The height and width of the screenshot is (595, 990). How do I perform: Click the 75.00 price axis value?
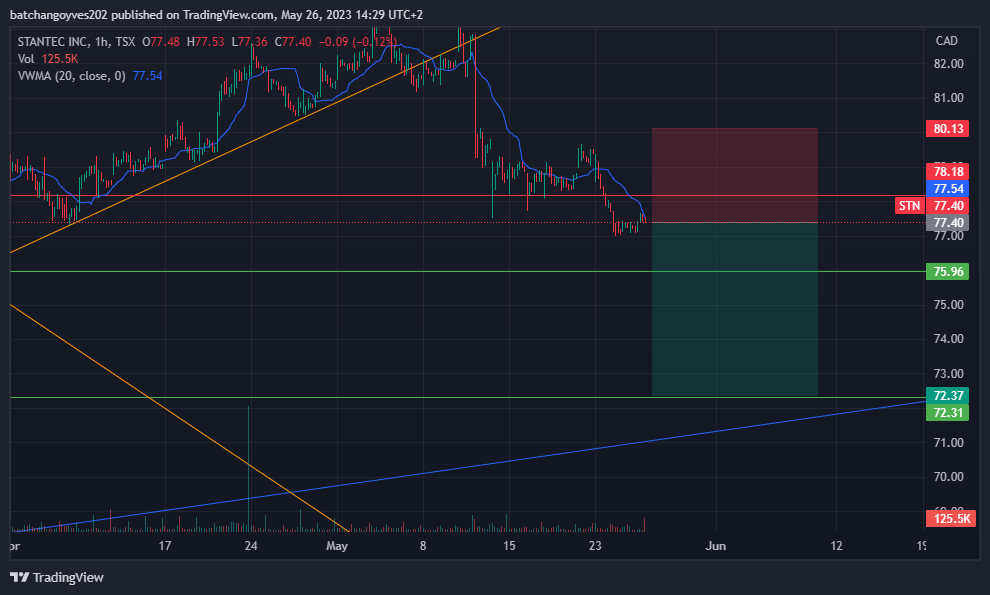coord(948,304)
